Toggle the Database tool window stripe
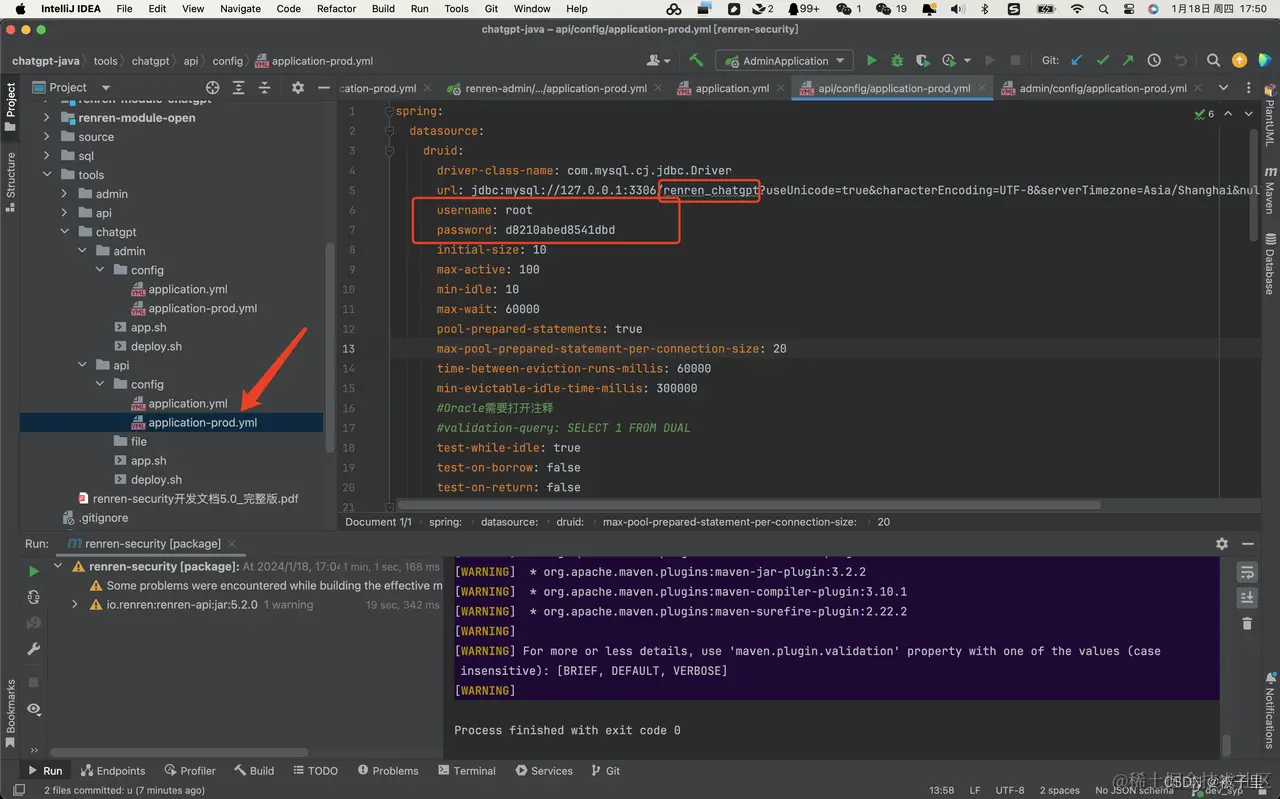 1269,264
